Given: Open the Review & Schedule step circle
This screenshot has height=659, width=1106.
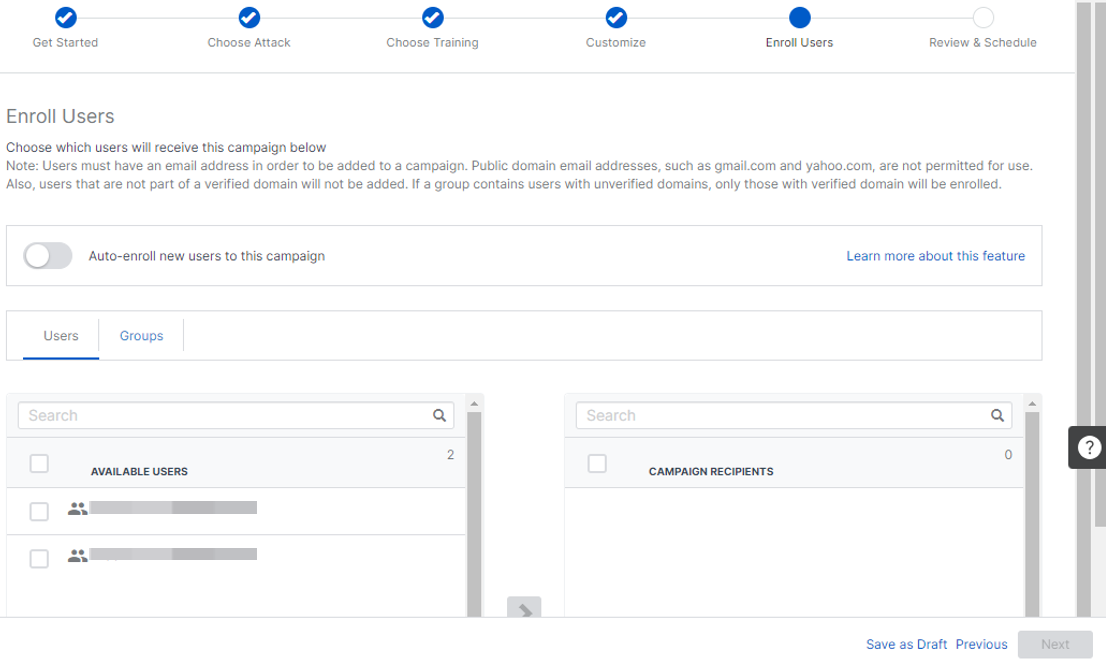Looking at the screenshot, I should [982, 17].
